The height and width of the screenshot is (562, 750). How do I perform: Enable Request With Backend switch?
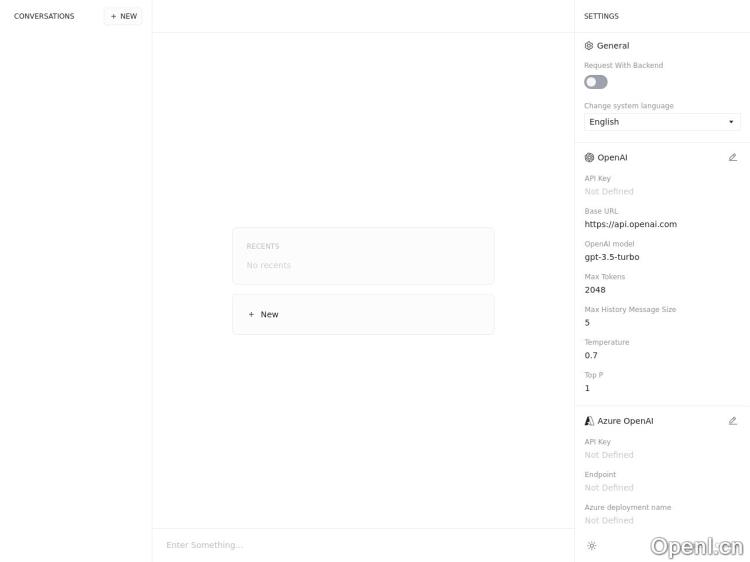[x=596, y=82]
